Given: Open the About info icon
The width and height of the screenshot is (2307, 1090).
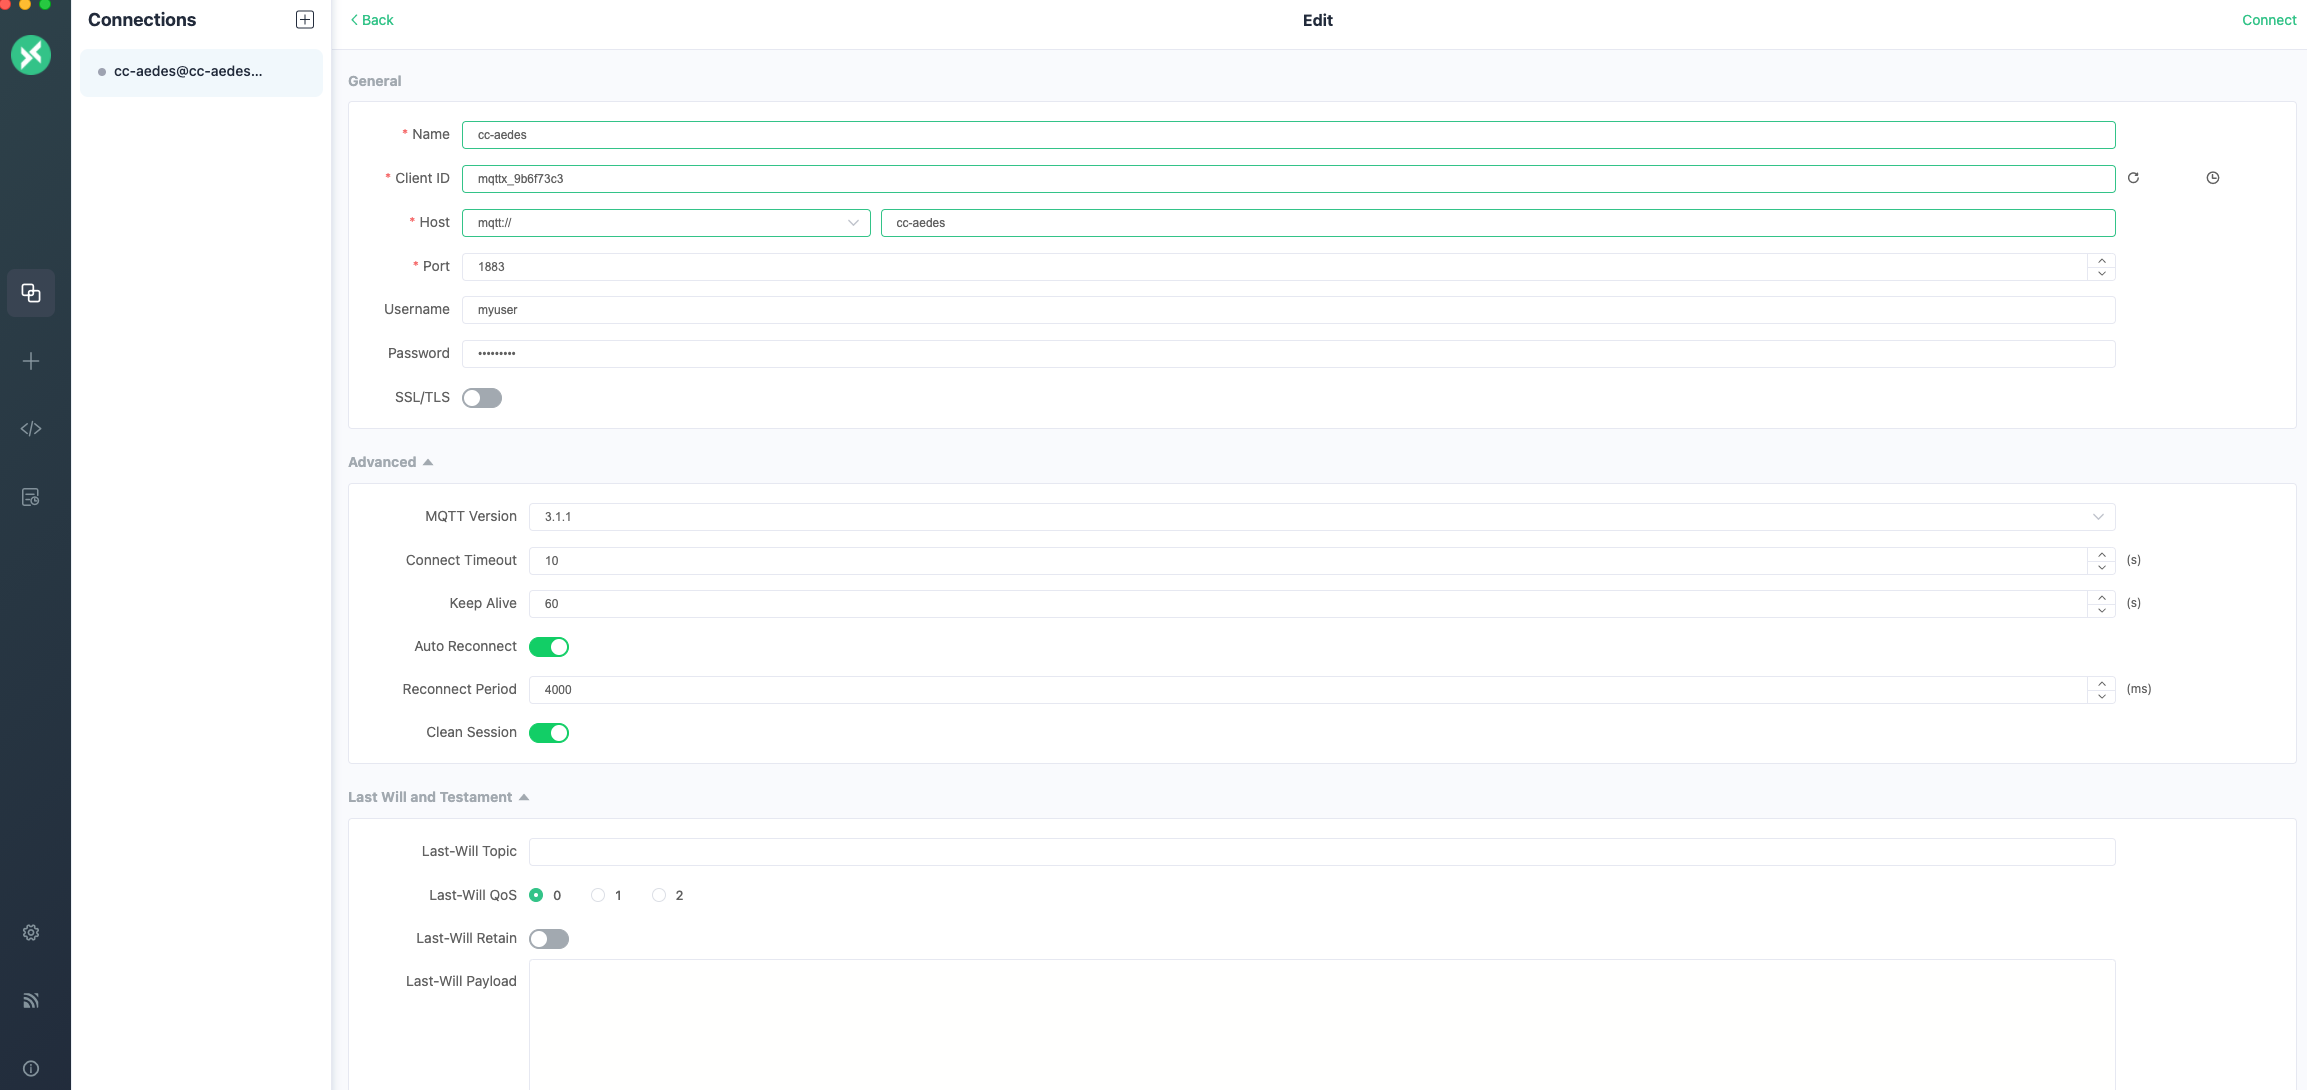Looking at the screenshot, I should [31, 1068].
